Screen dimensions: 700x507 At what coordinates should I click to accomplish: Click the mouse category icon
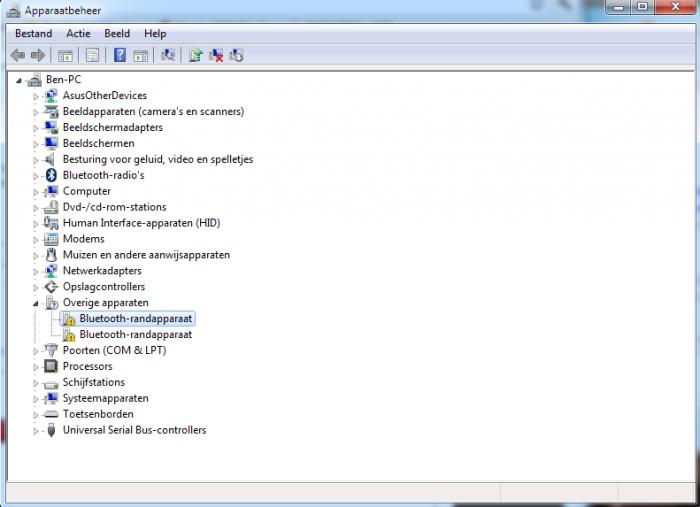pyautogui.click(x=51, y=255)
